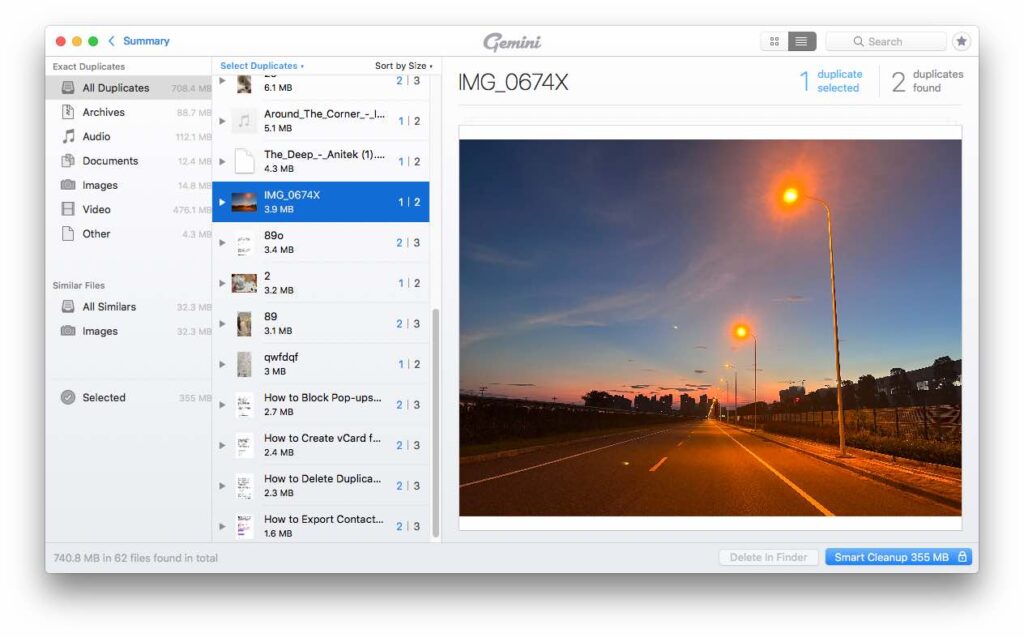The width and height of the screenshot is (1024, 638).
Task: Click the duplicates list scrollbar
Action: (435, 420)
